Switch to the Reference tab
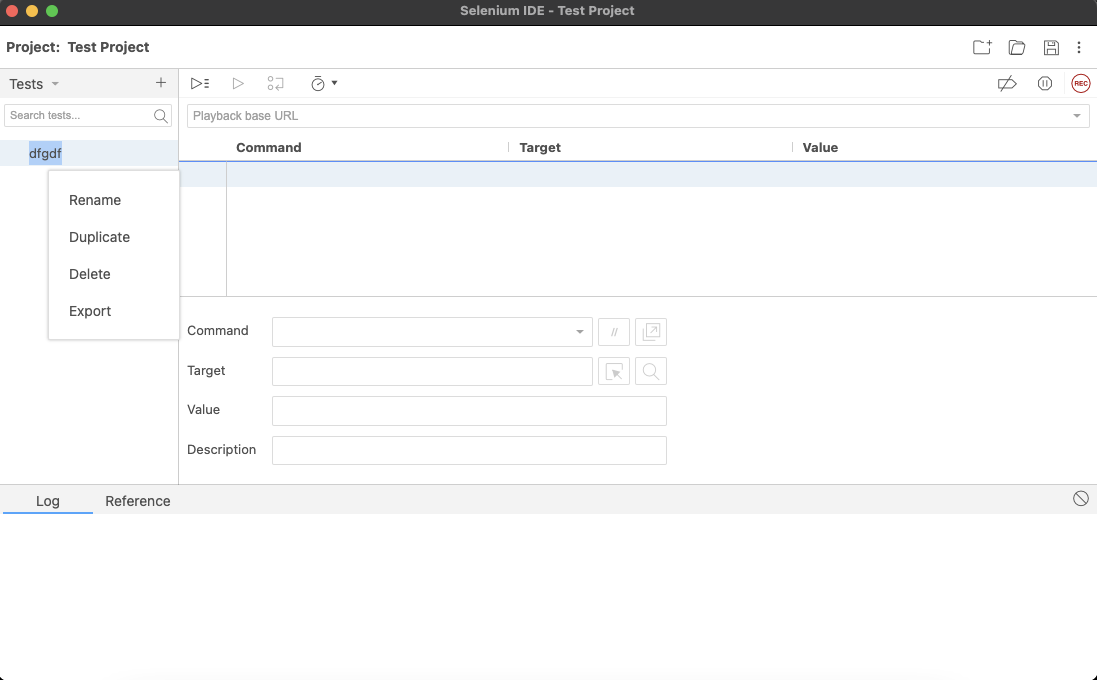Screen dimensions: 1097x680 [138, 501]
